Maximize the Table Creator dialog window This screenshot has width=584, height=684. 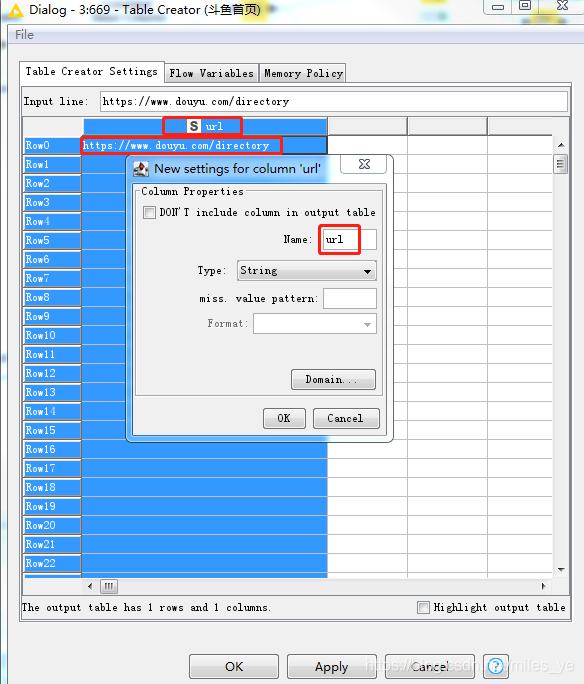click(525, 6)
